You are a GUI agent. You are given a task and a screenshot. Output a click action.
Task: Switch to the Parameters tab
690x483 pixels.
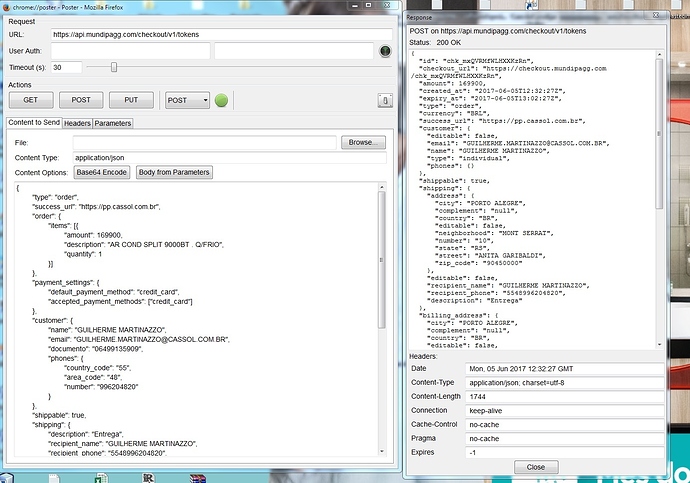(x=113, y=124)
